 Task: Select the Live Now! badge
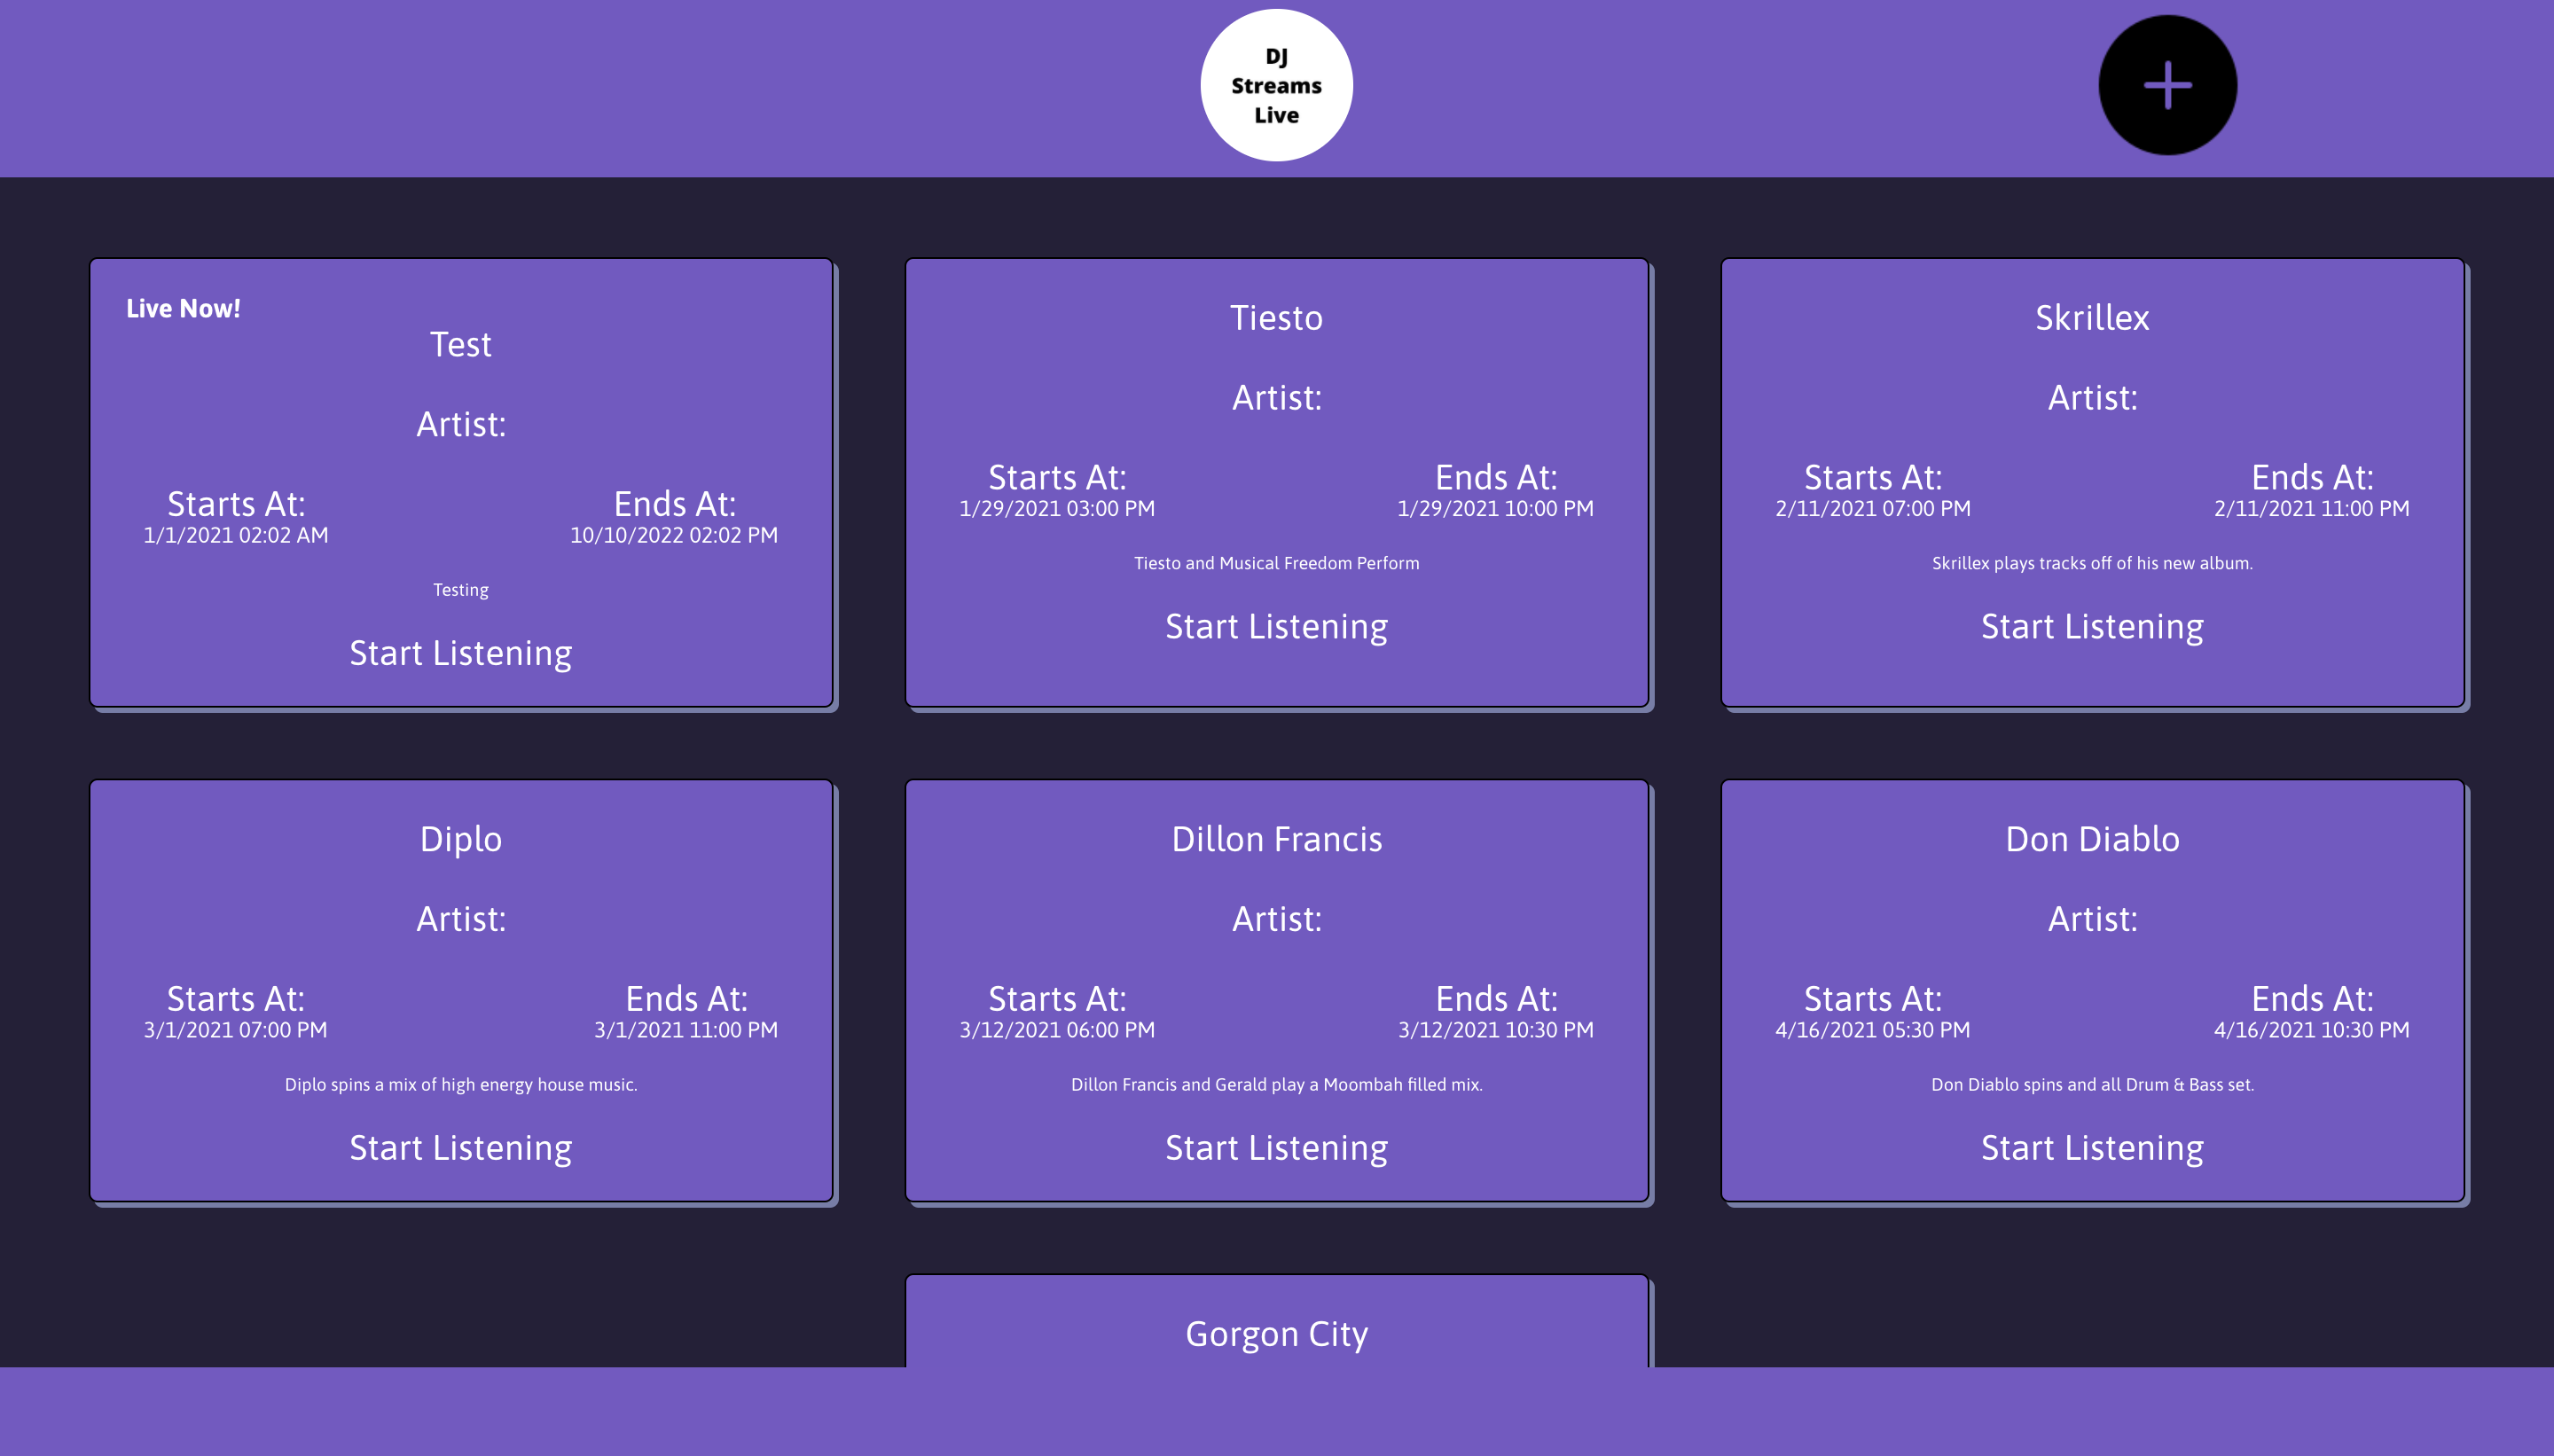point(183,308)
